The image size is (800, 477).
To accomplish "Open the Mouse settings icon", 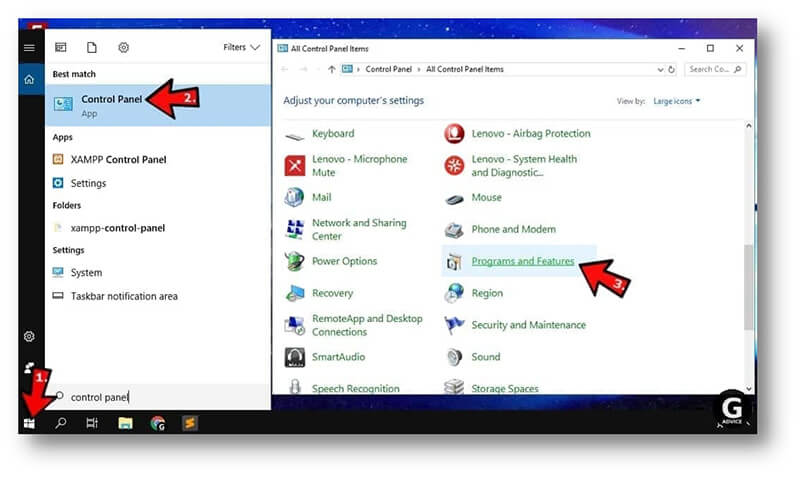I will coord(454,198).
